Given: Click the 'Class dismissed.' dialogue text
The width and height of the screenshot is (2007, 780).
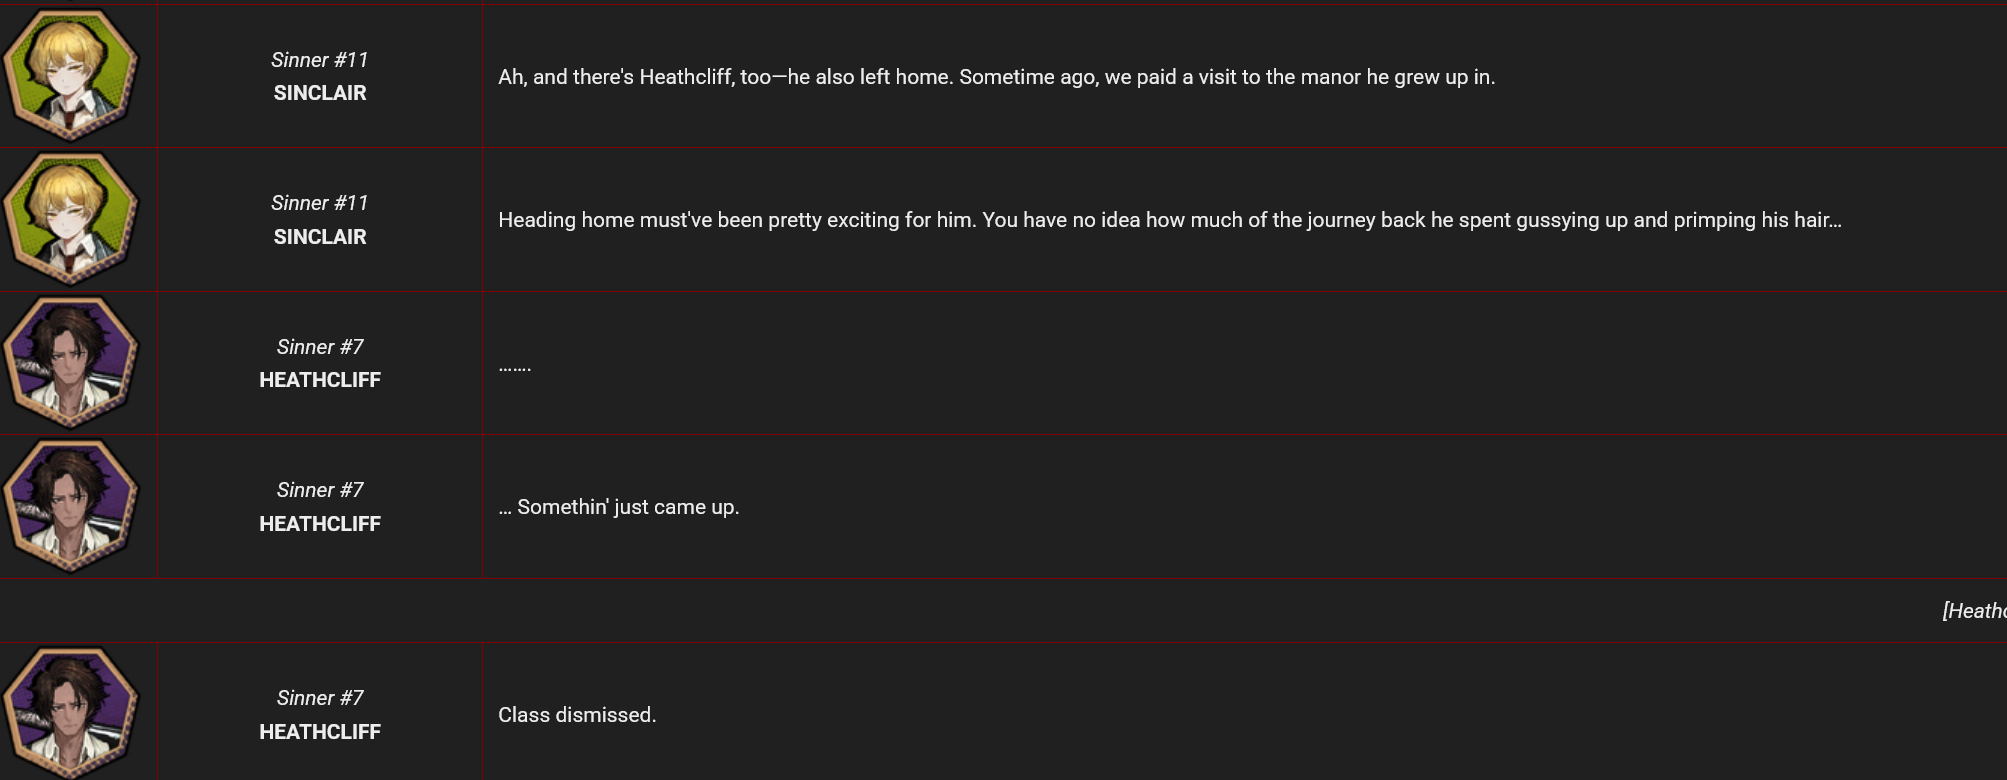Looking at the screenshot, I should tap(577, 715).
